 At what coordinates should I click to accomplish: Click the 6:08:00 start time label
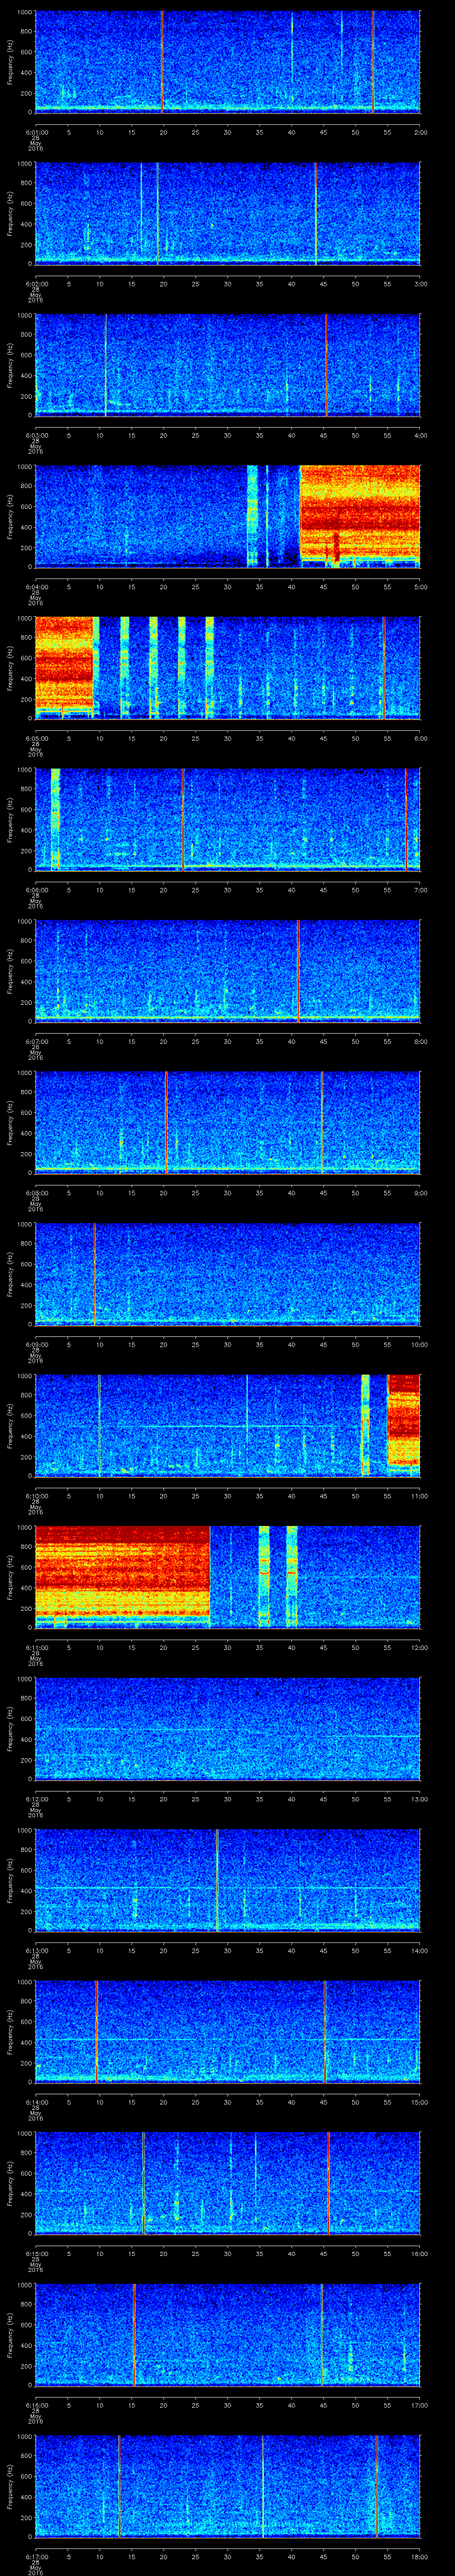coord(36,1192)
